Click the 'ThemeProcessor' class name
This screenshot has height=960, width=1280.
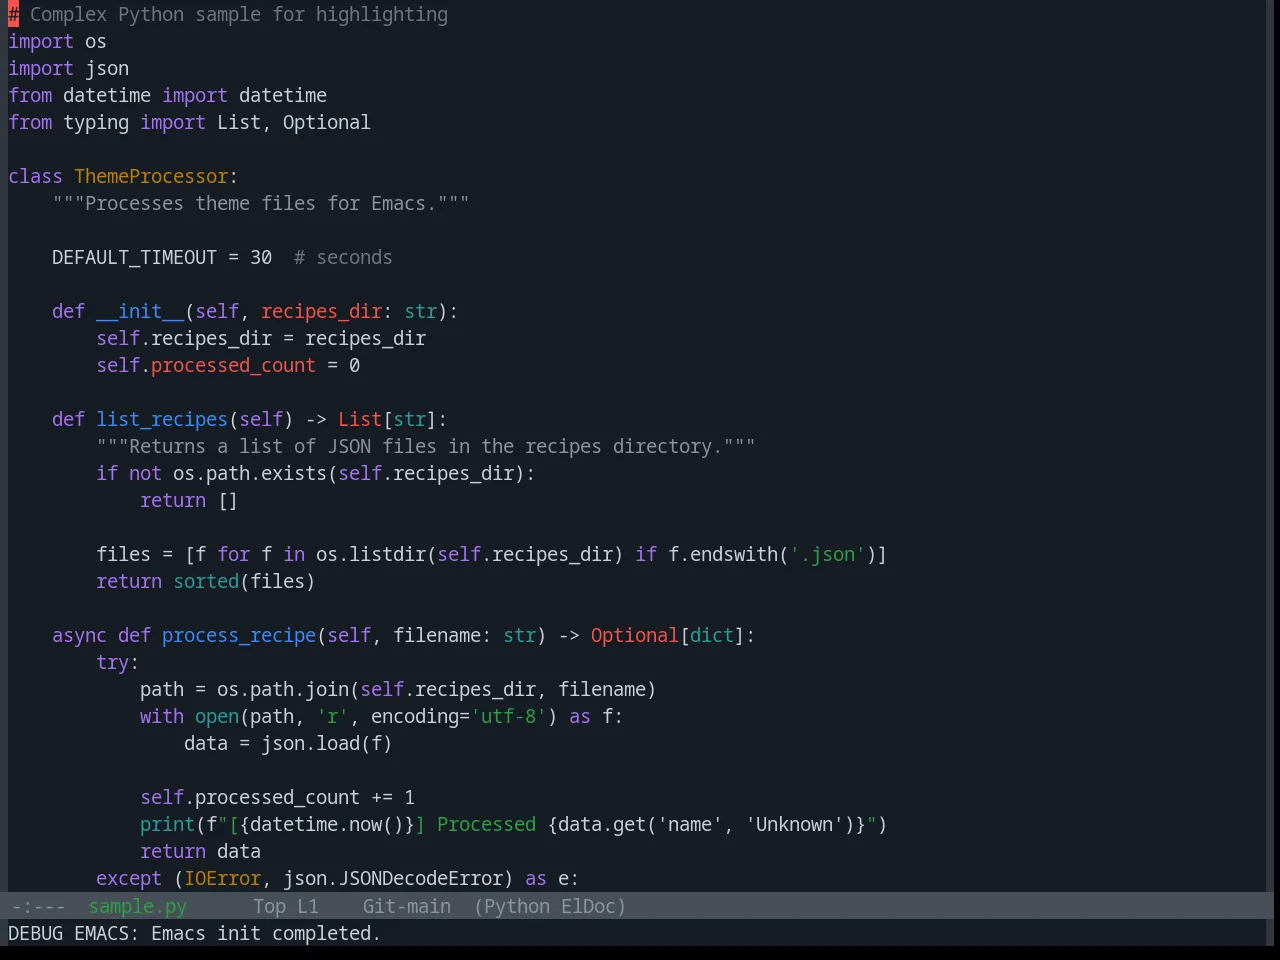coord(151,176)
